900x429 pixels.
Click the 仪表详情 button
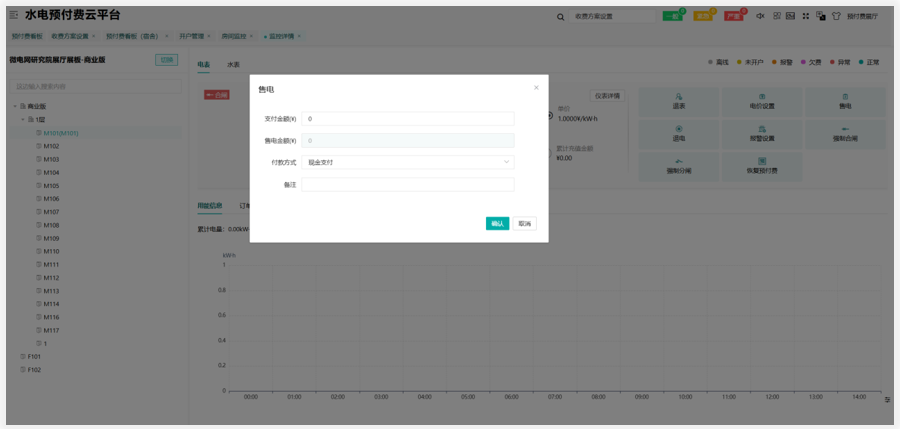(x=607, y=96)
